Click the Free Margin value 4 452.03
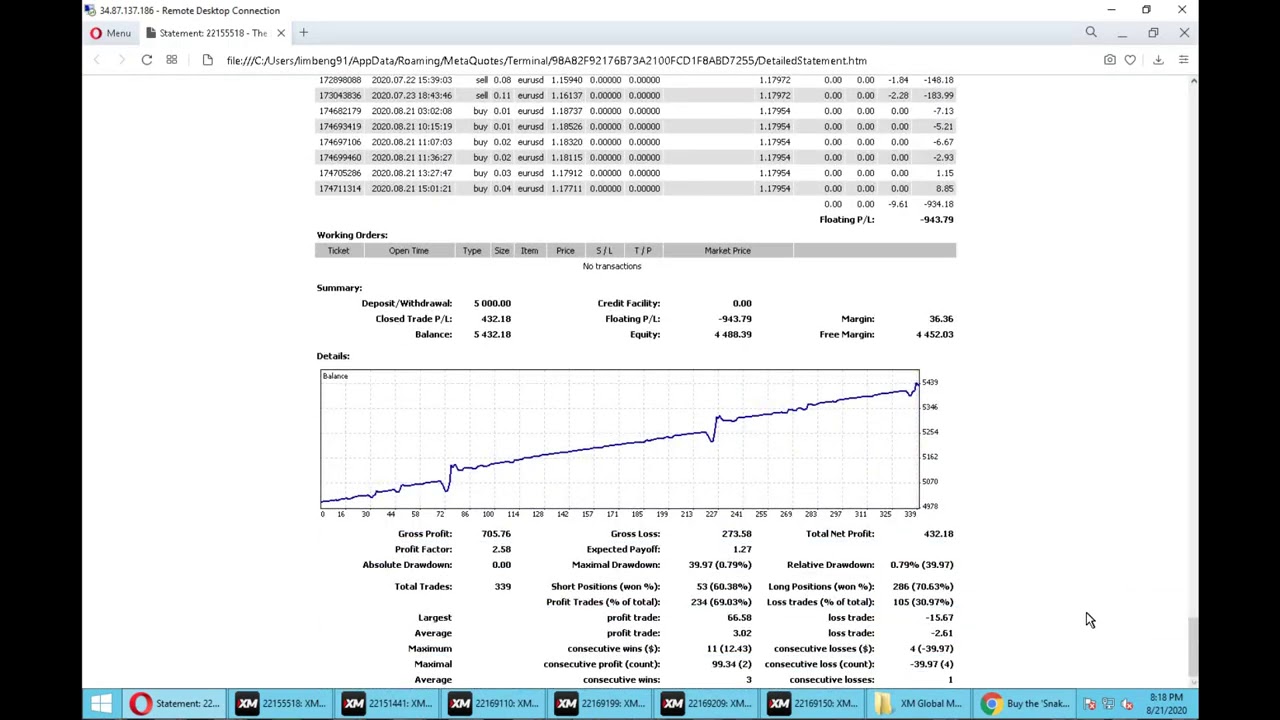 [x=934, y=334]
